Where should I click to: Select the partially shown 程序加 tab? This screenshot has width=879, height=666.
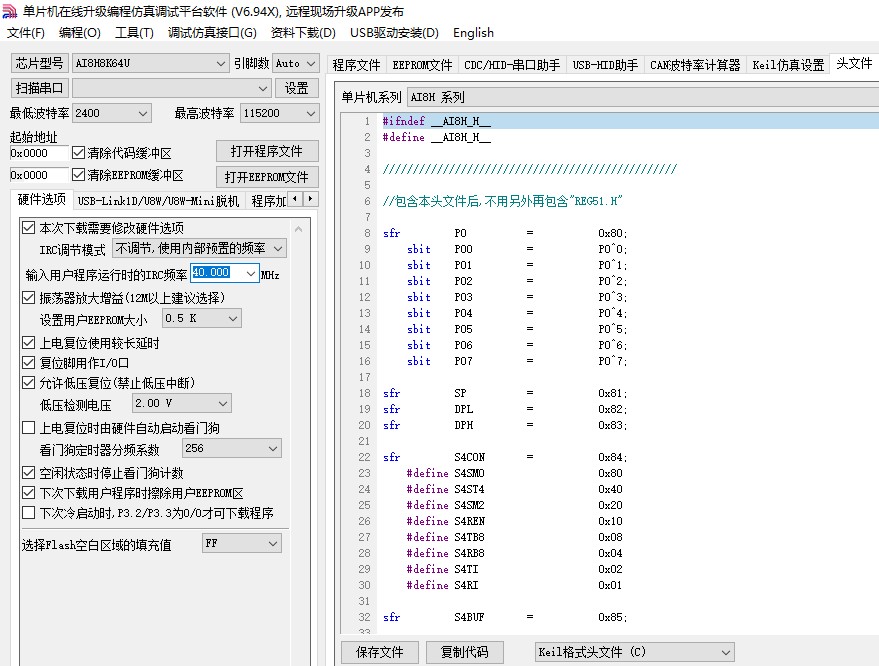[269, 201]
